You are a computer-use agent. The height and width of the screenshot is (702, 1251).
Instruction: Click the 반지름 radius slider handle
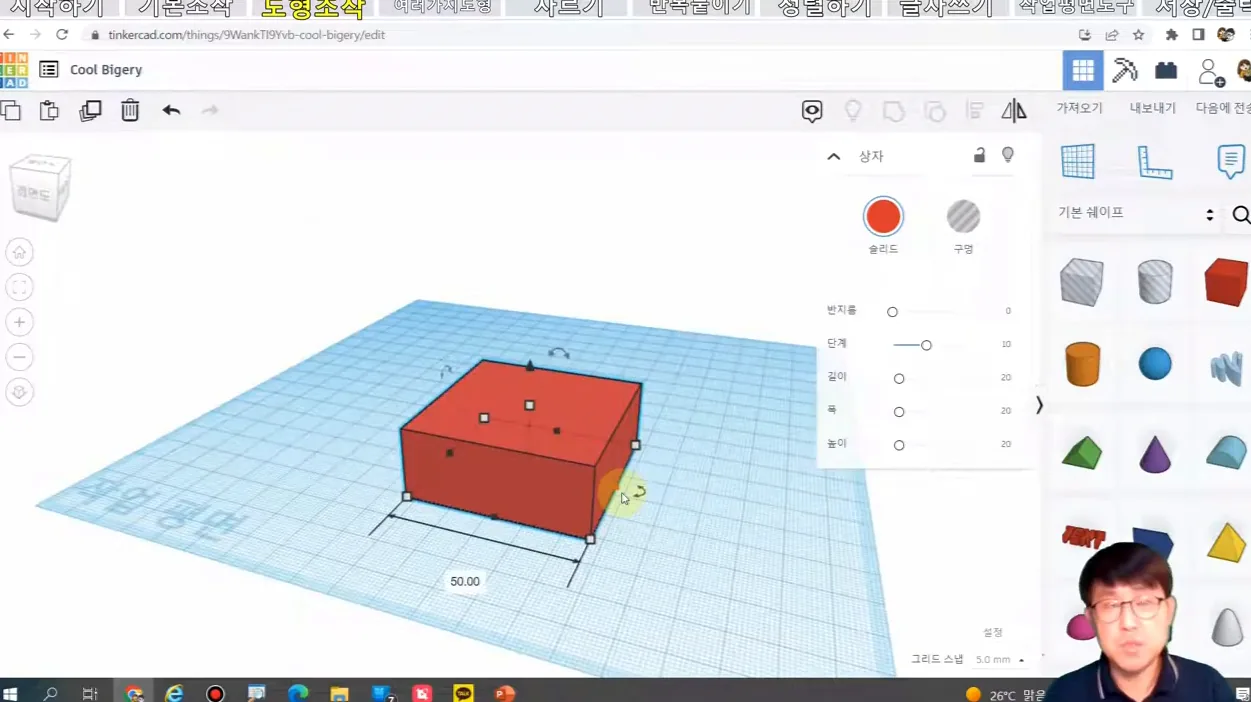click(x=892, y=312)
